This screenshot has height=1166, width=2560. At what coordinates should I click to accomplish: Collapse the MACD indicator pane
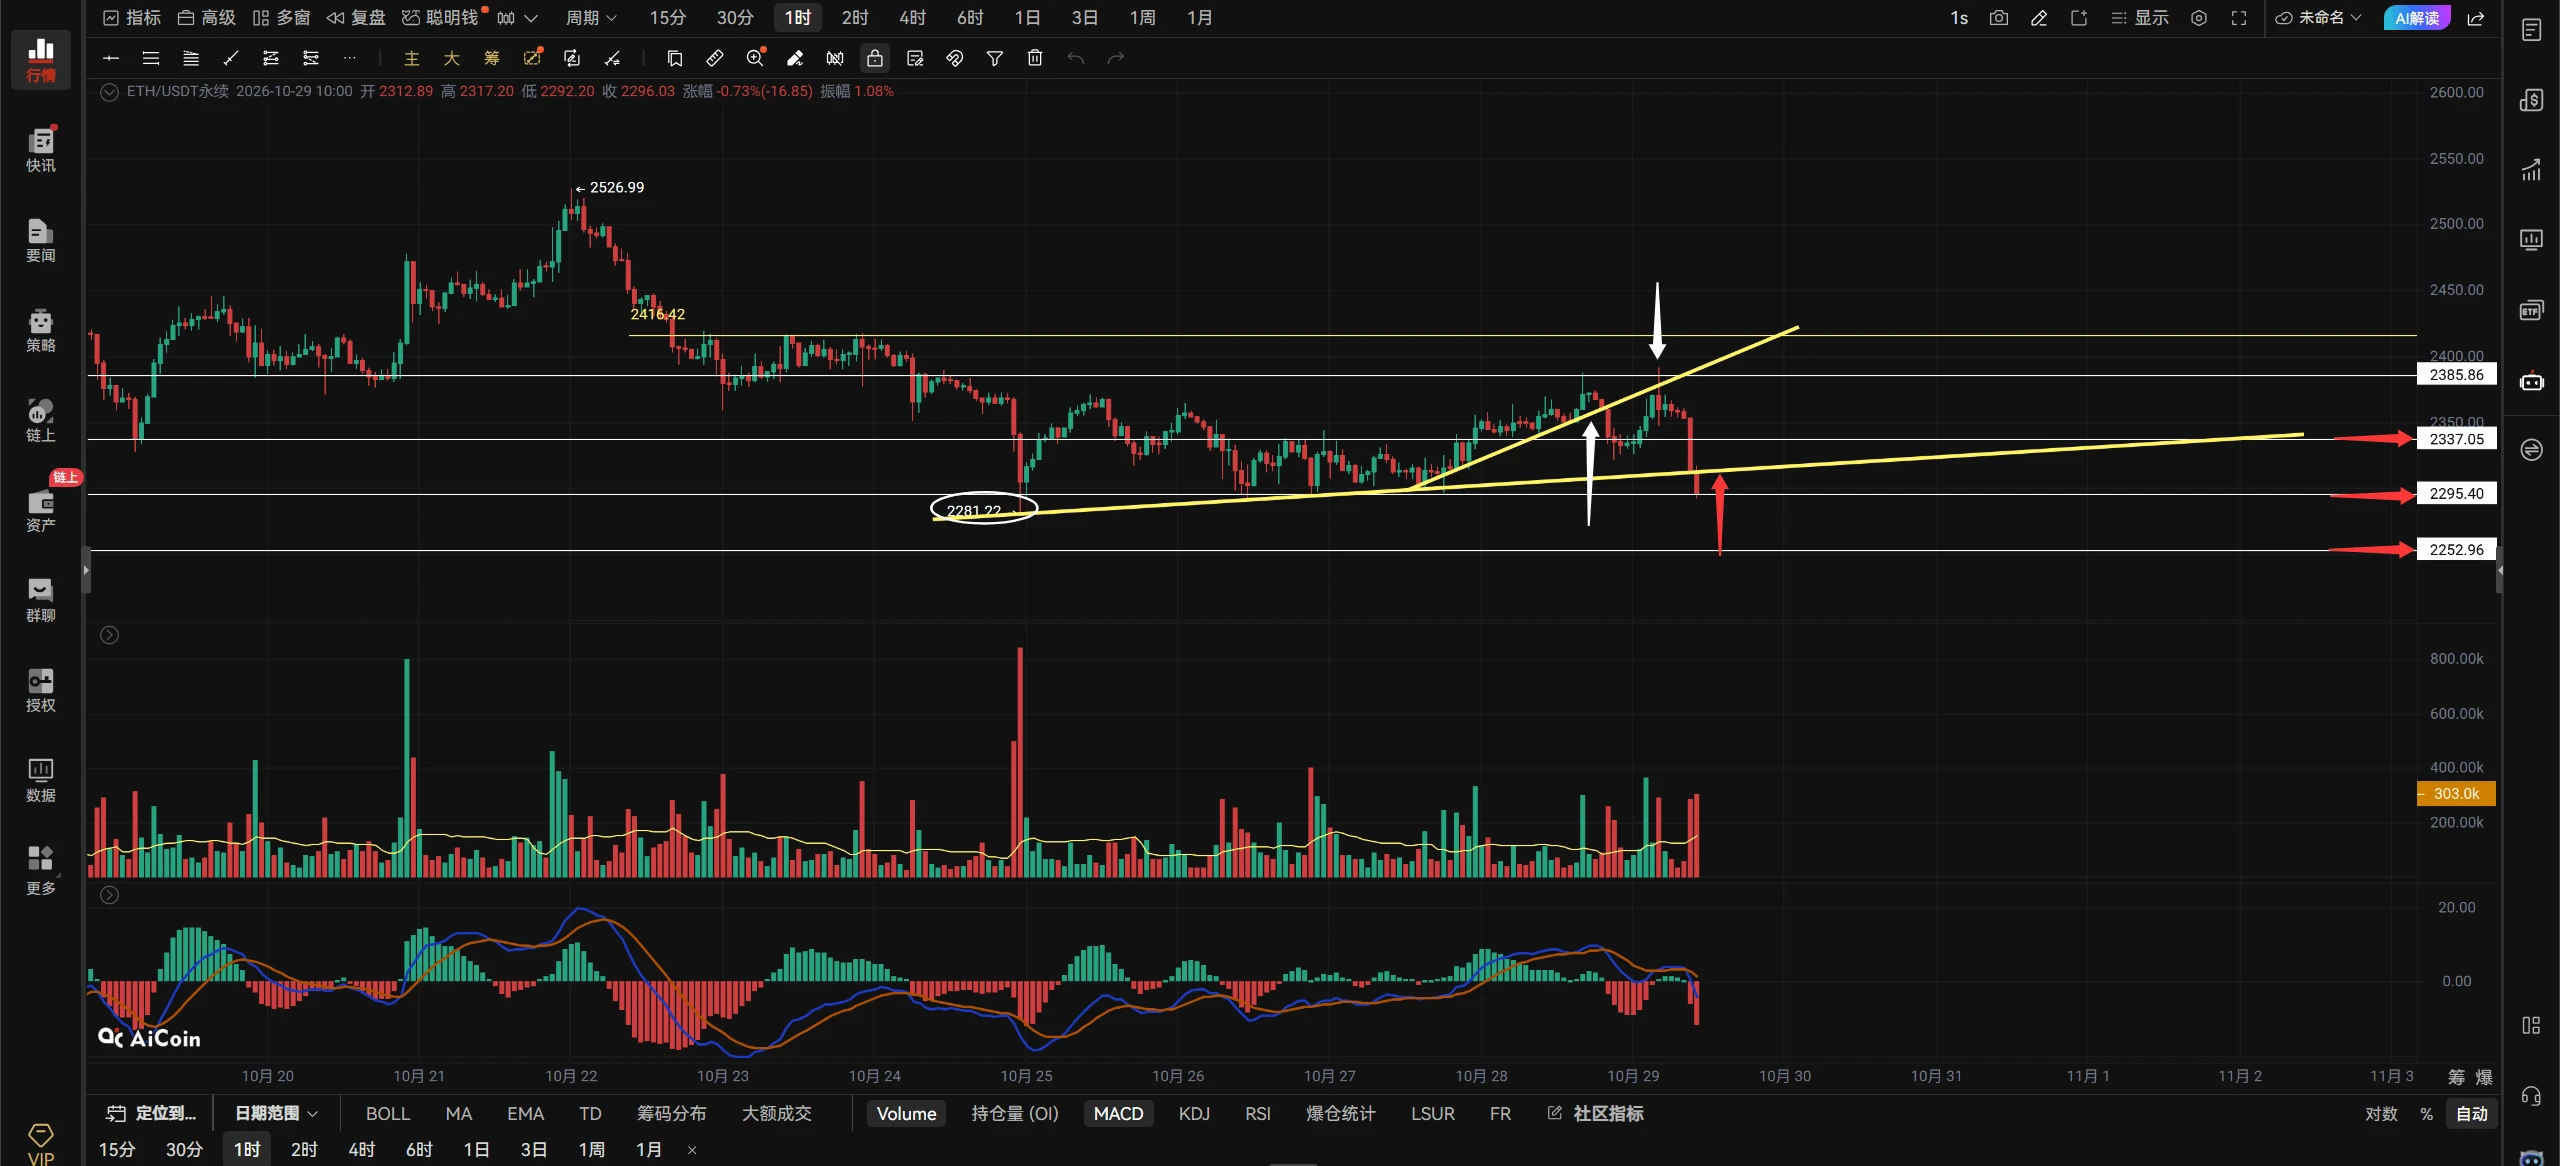pyautogui.click(x=110, y=895)
